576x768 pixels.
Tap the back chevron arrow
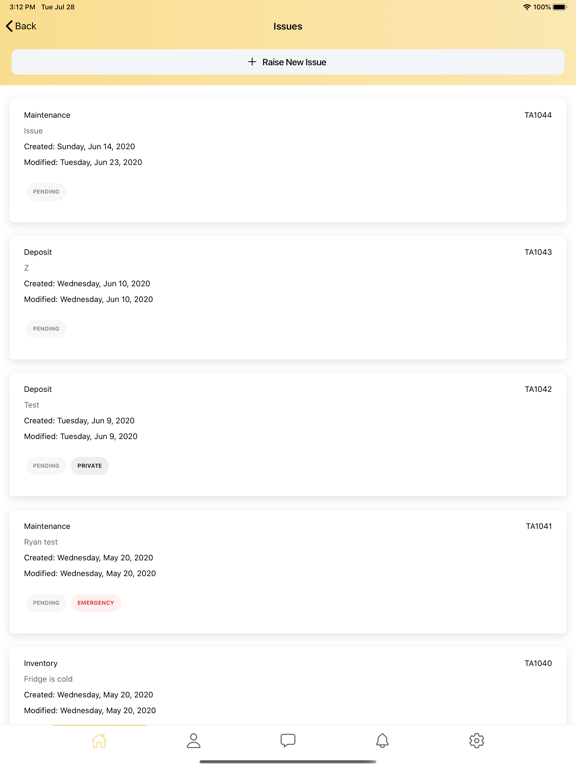9,26
